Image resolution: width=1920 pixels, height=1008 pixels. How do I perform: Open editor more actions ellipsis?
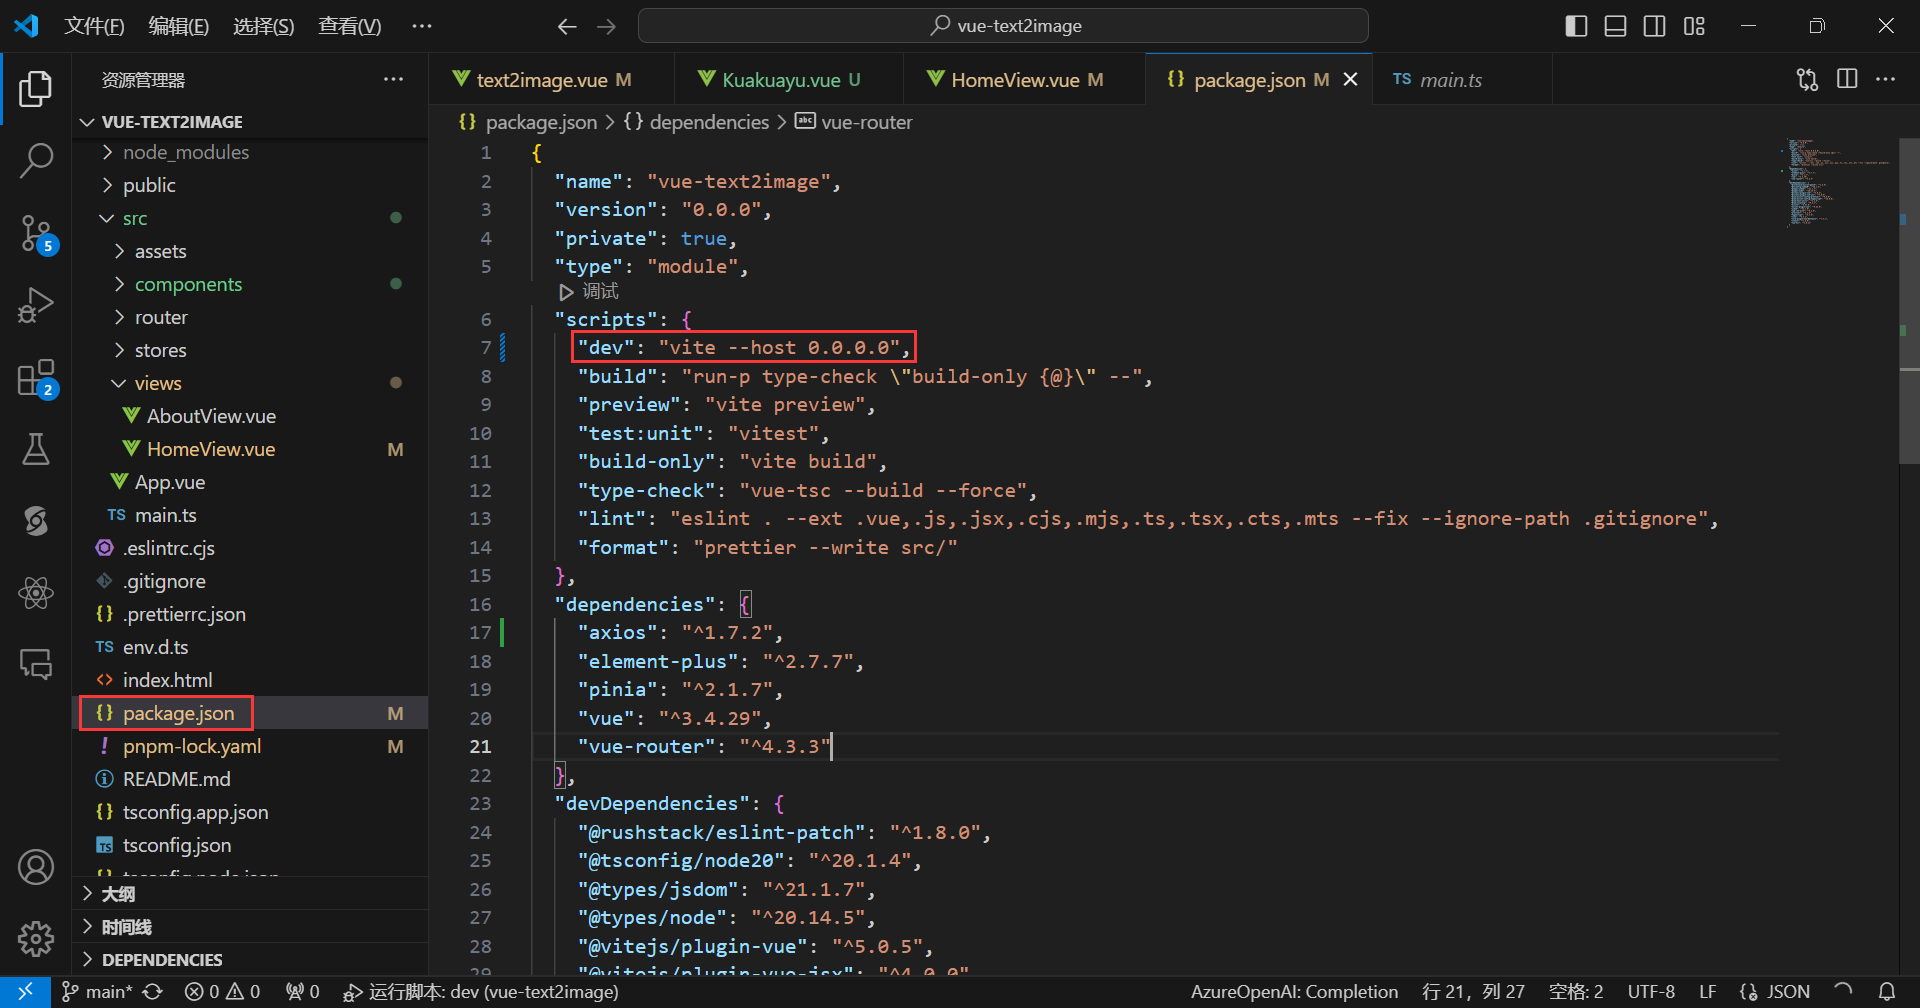pyautogui.click(x=1885, y=79)
